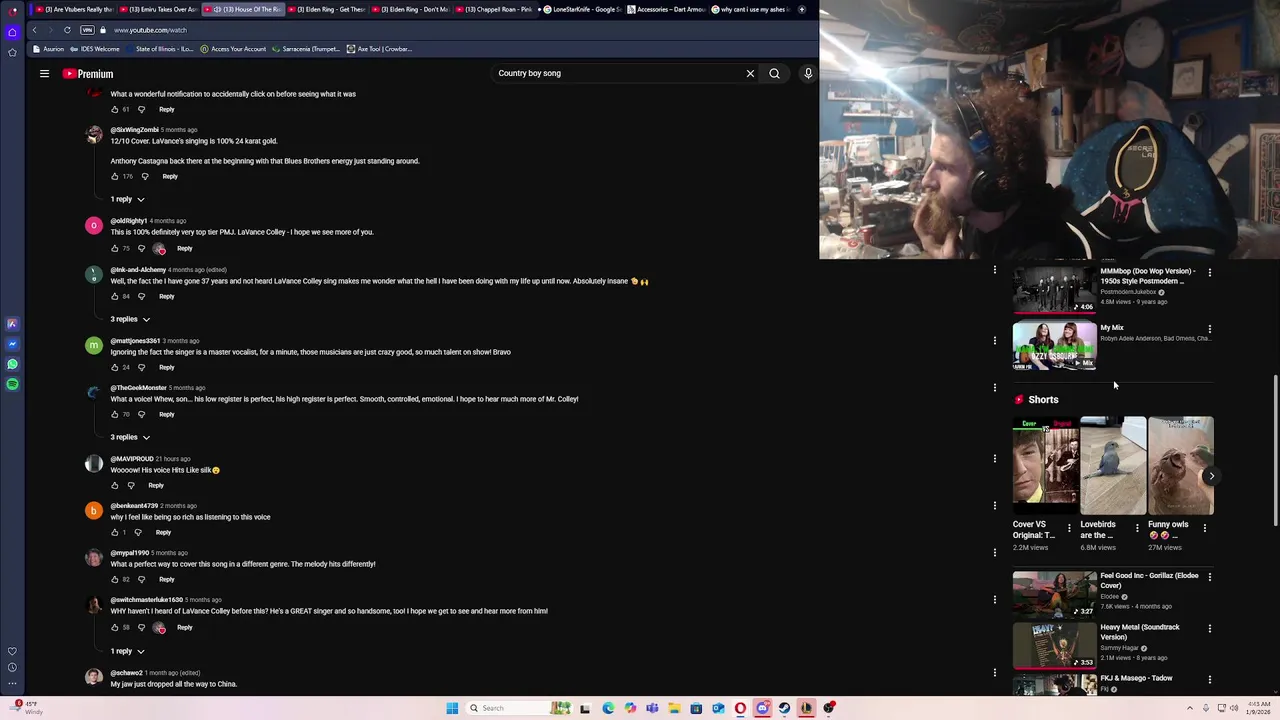This screenshot has height=720, width=1280.
Task: Start voice search with the microphone icon
Action: tap(808, 73)
